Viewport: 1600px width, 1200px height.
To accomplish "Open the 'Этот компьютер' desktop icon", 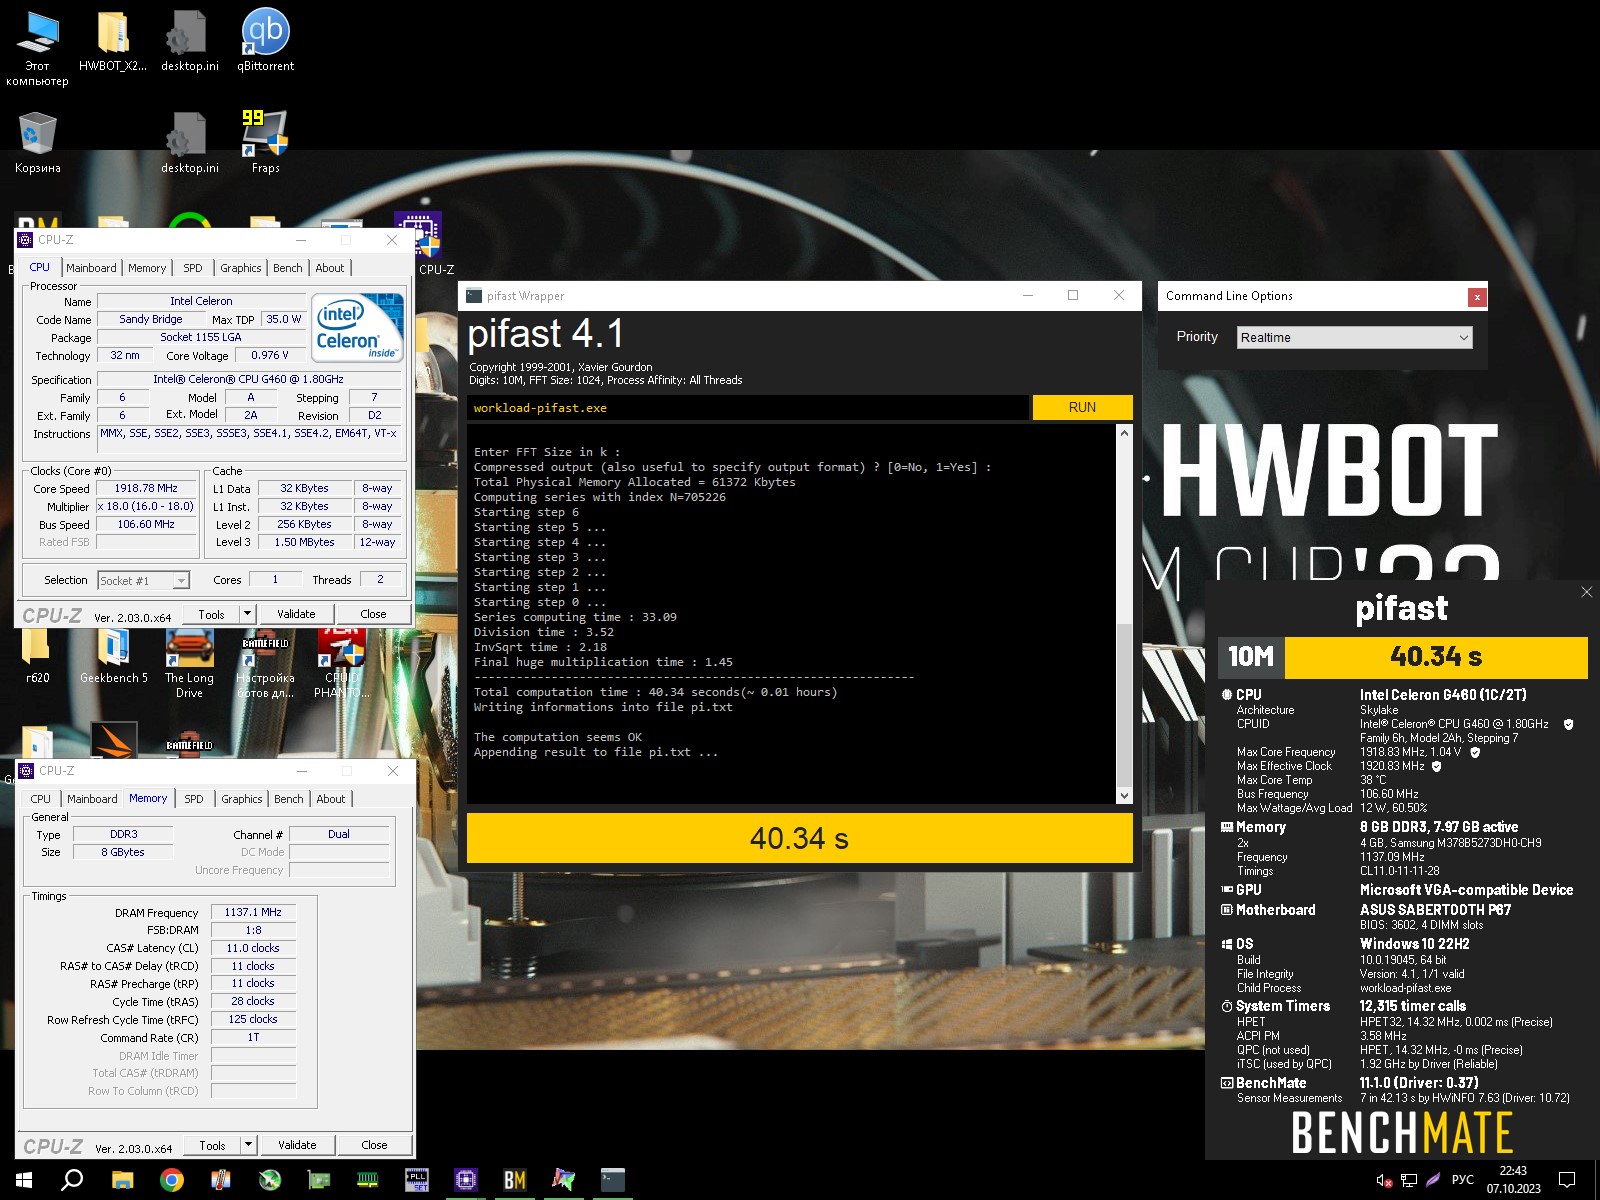I will (37, 48).
